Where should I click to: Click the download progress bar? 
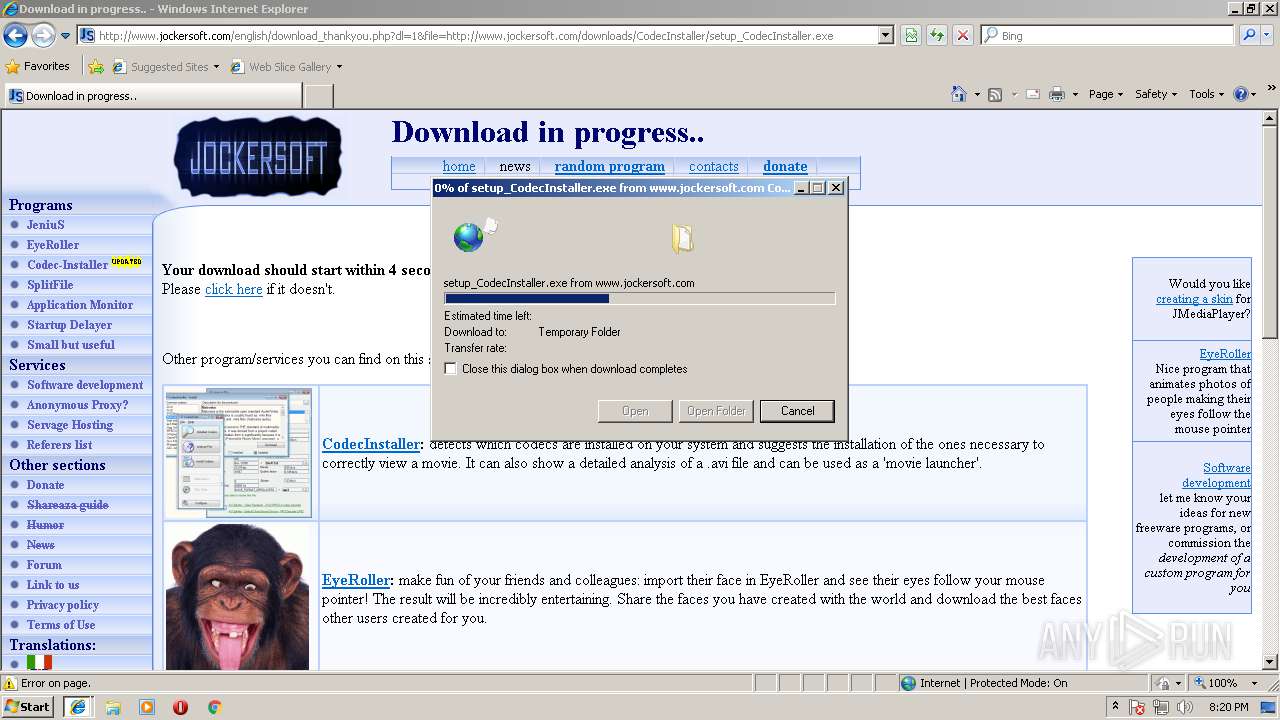(639, 298)
